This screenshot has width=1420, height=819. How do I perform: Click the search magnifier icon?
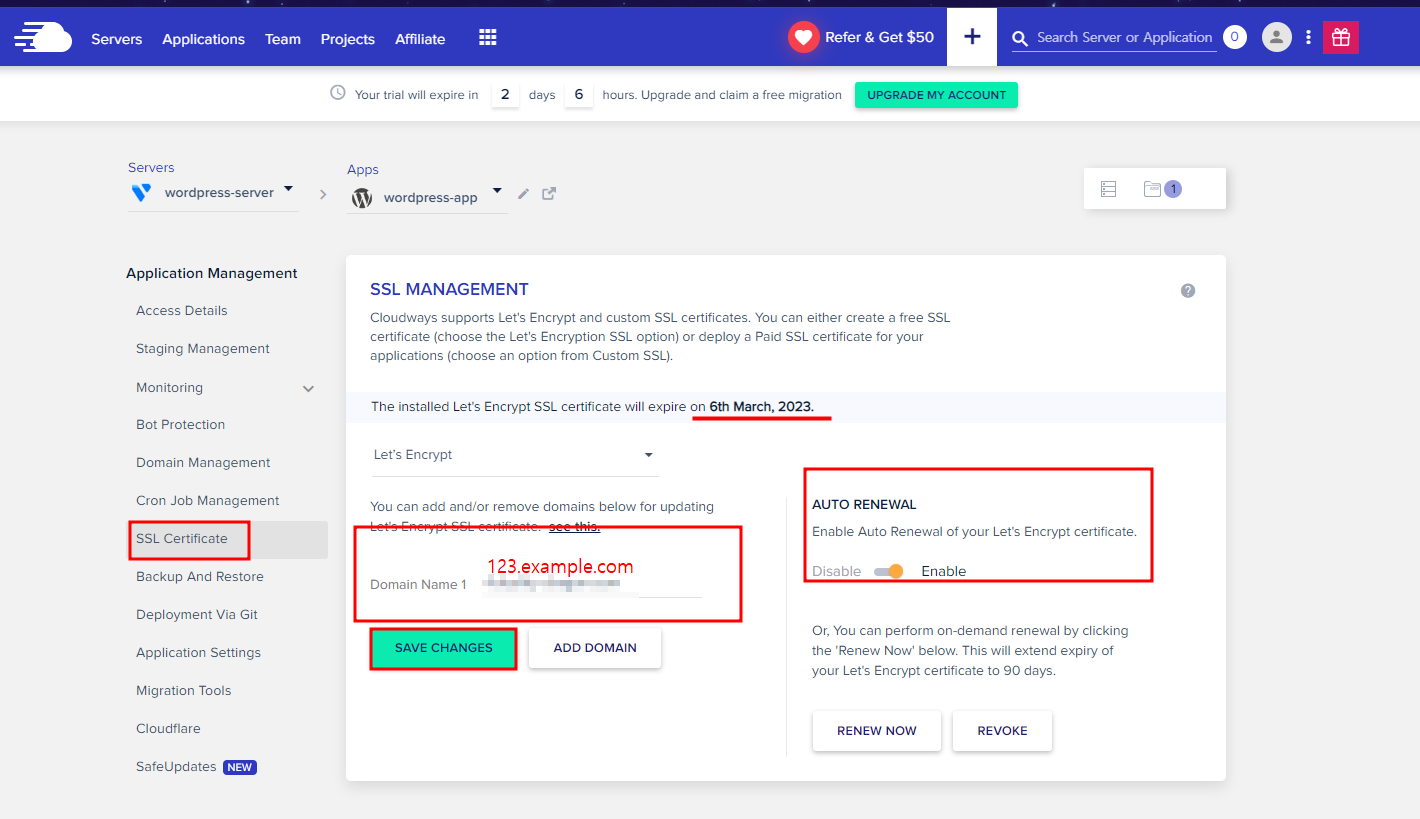click(1020, 39)
